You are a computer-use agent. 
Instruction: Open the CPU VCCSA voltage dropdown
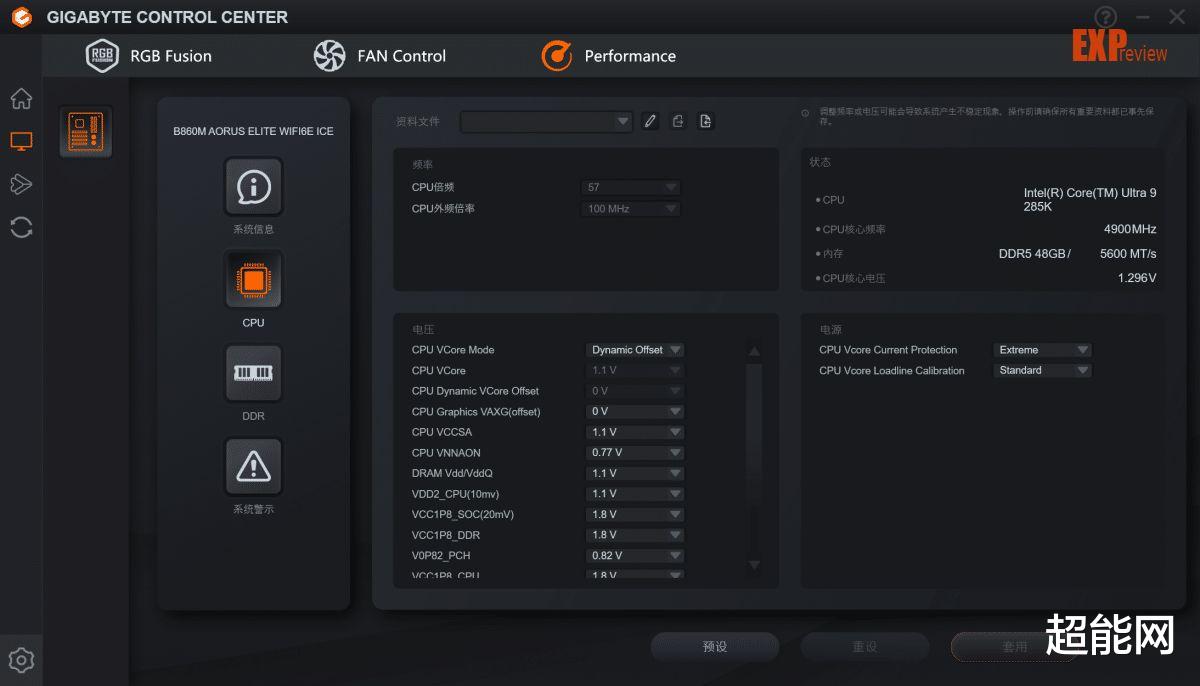click(635, 432)
